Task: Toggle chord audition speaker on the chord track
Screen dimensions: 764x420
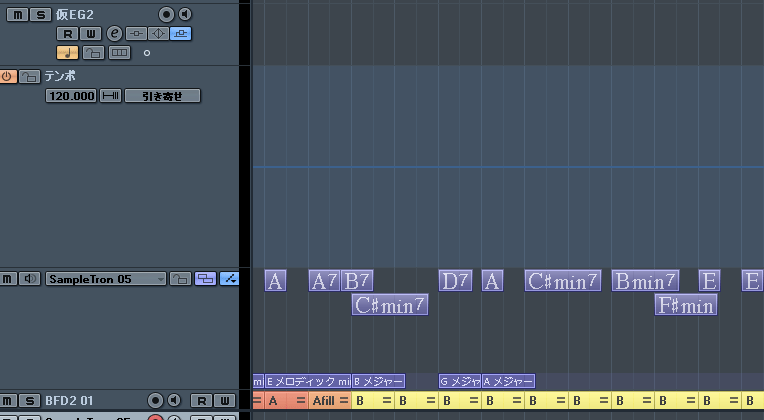Action: tap(30, 279)
